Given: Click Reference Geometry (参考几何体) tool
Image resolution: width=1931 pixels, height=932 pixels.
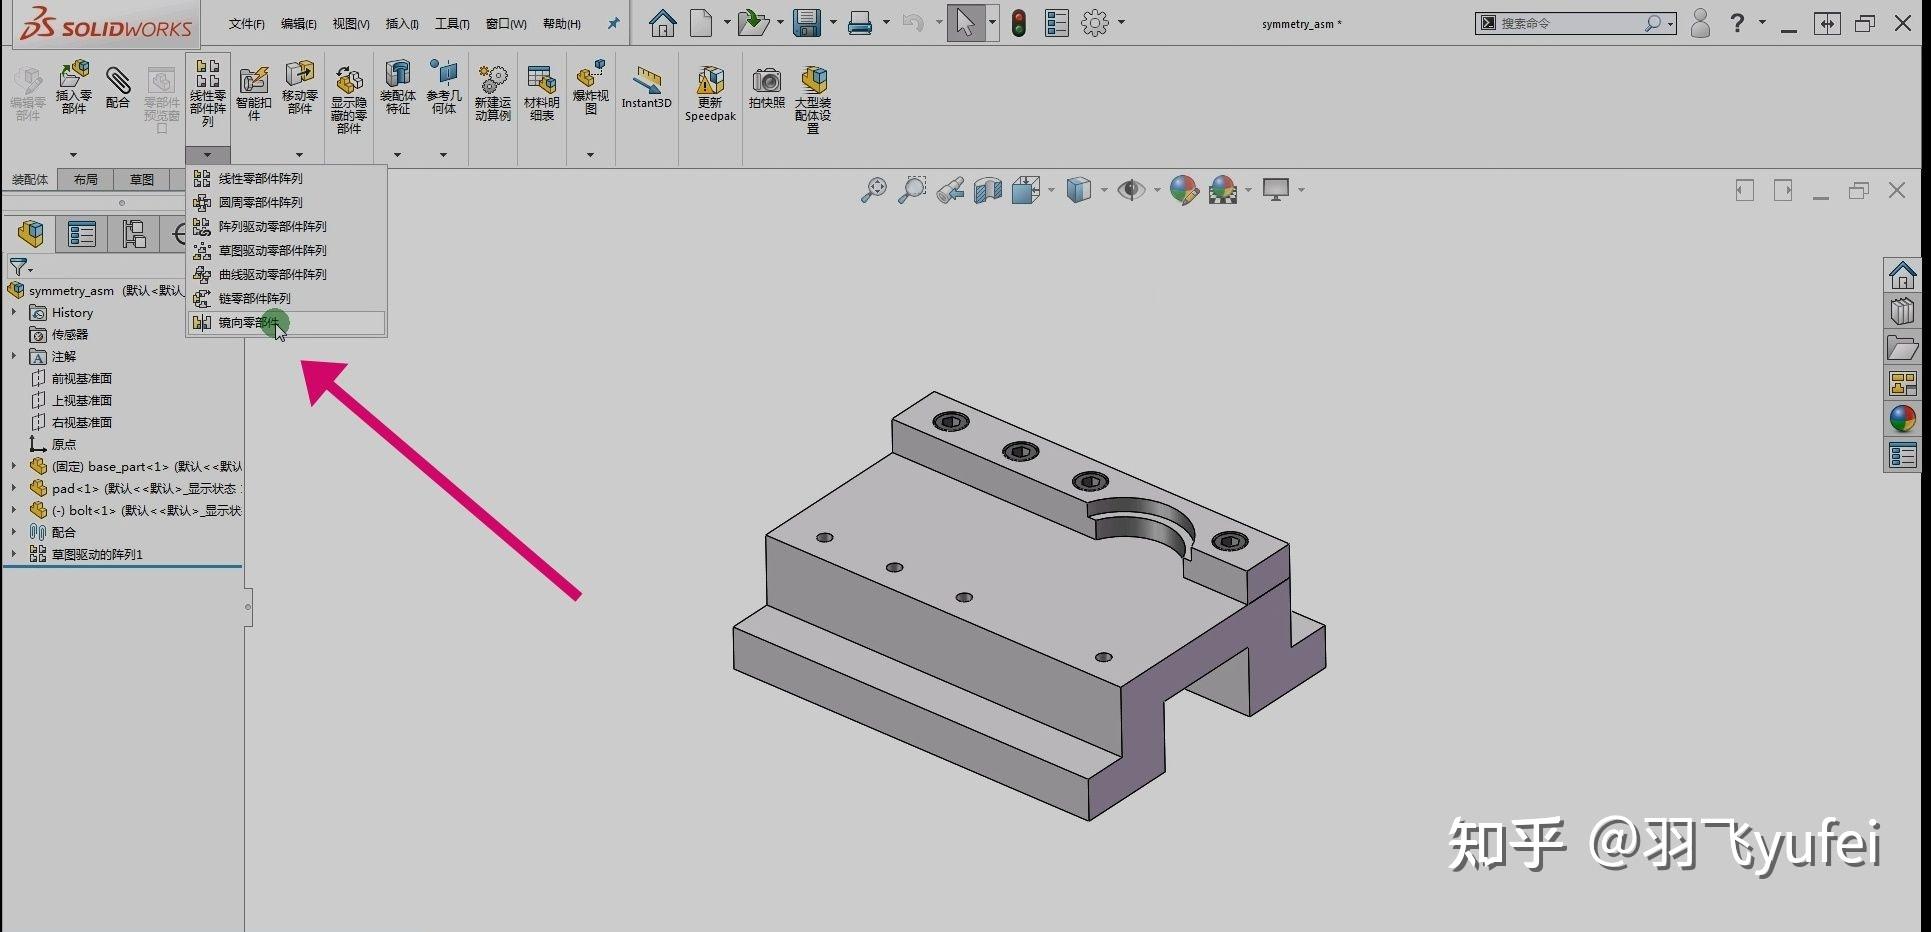Looking at the screenshot, I should [x=443, y=87].
